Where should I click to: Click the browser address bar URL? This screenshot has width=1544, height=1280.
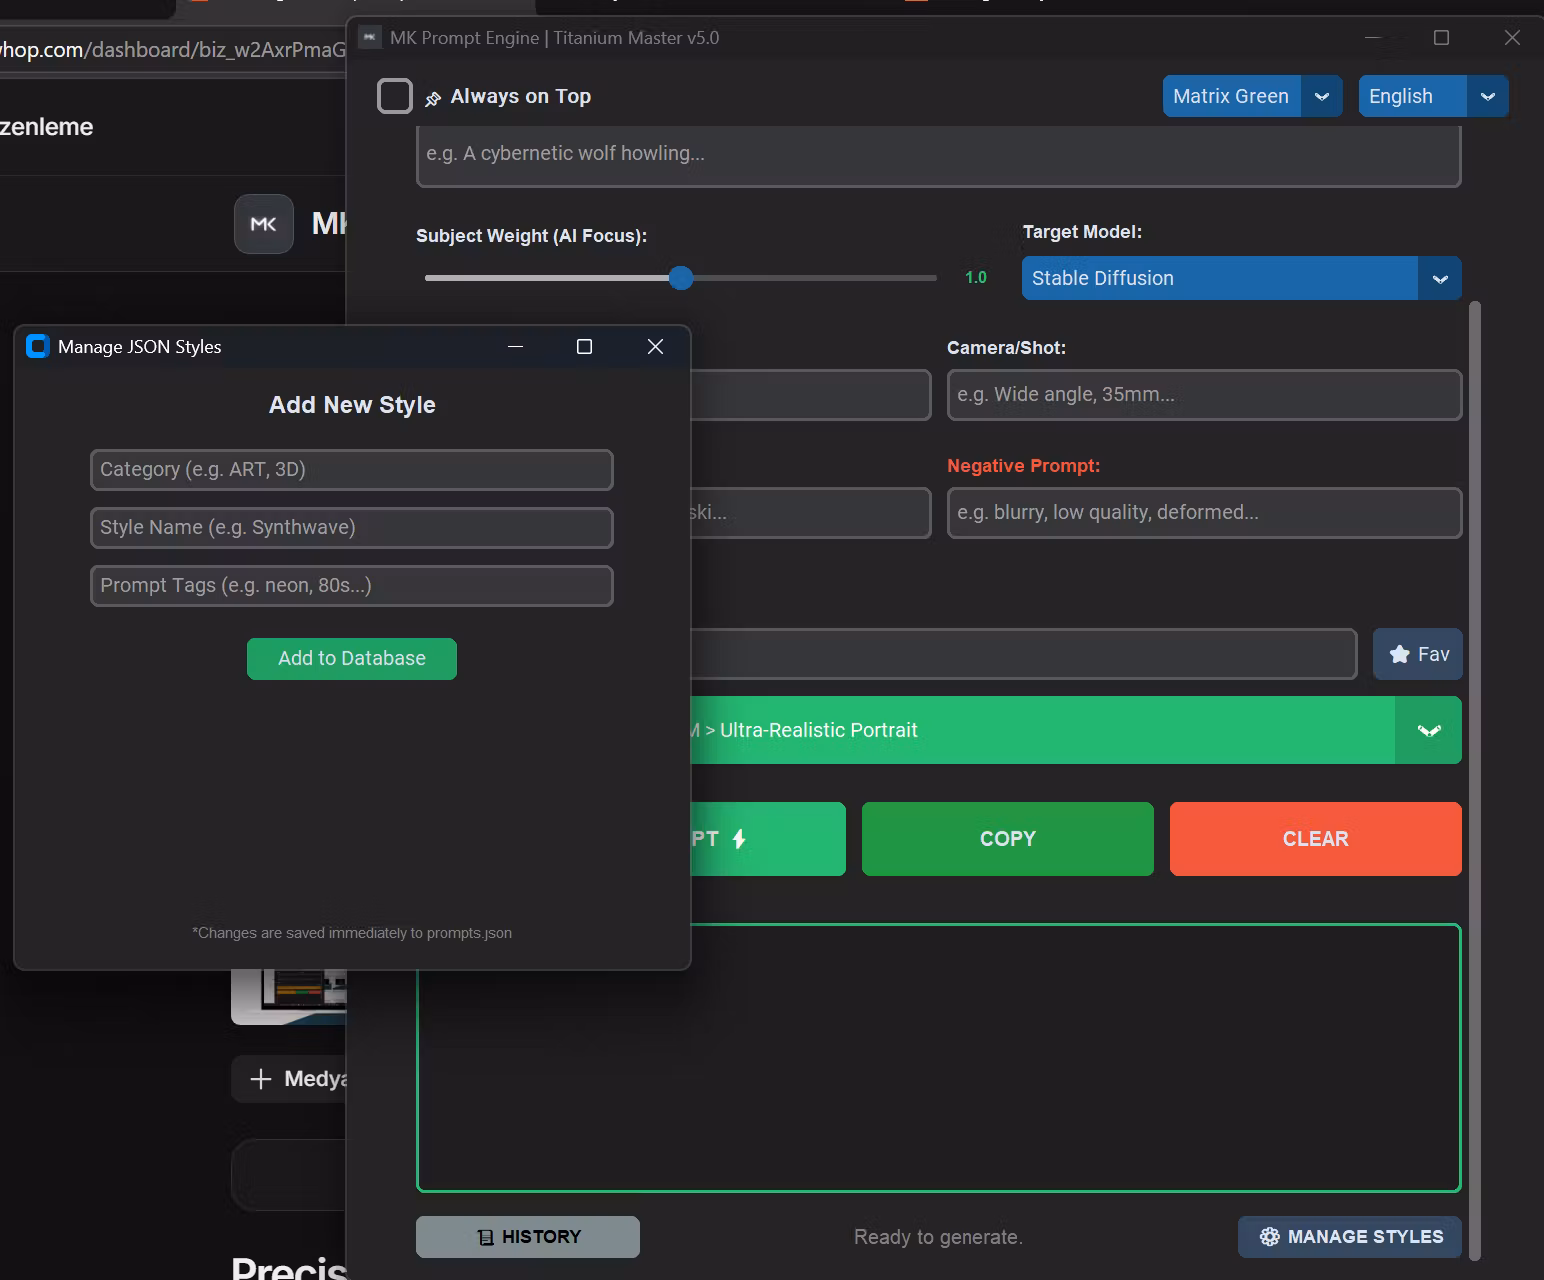172,50
